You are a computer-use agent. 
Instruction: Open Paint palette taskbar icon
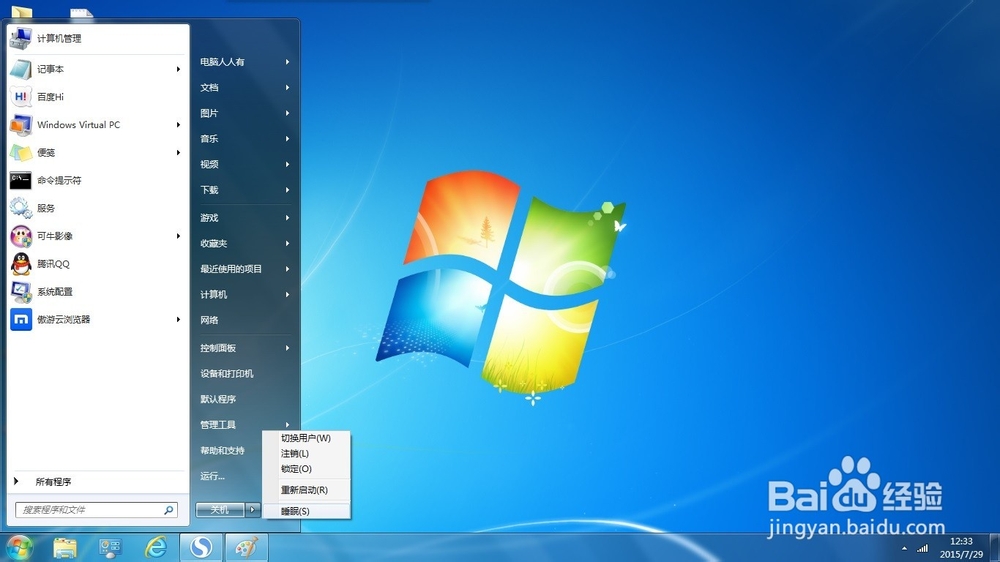click(x=246, y=548)
